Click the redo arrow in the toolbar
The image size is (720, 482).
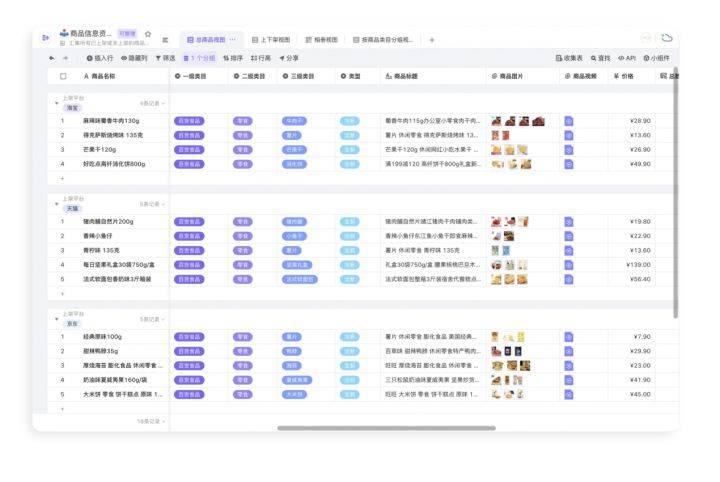65,58
